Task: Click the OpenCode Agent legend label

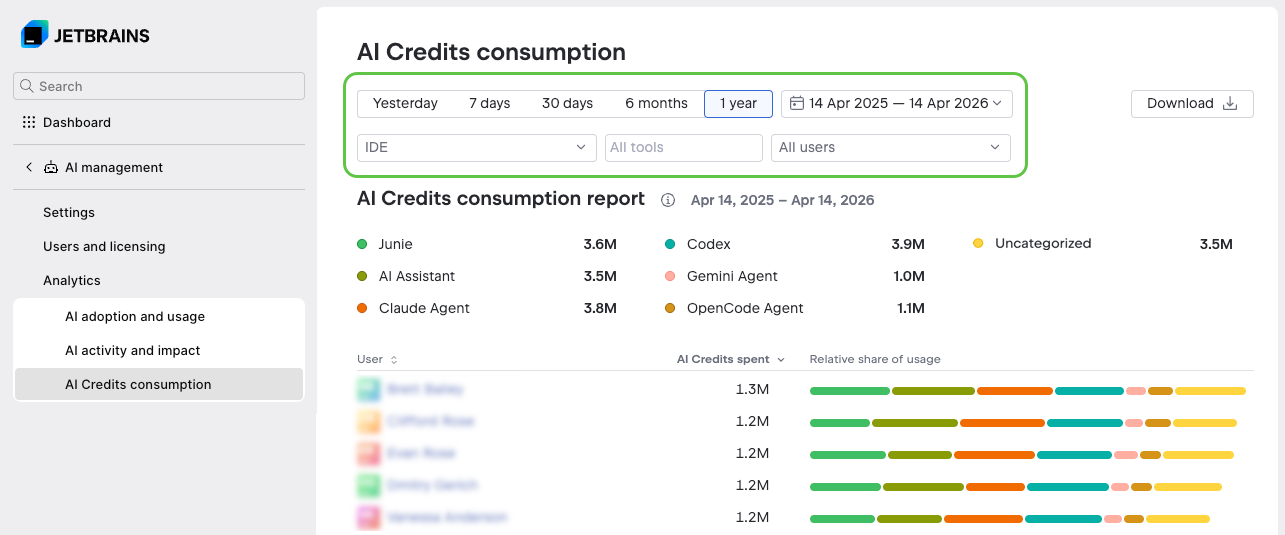Action: 745,308
